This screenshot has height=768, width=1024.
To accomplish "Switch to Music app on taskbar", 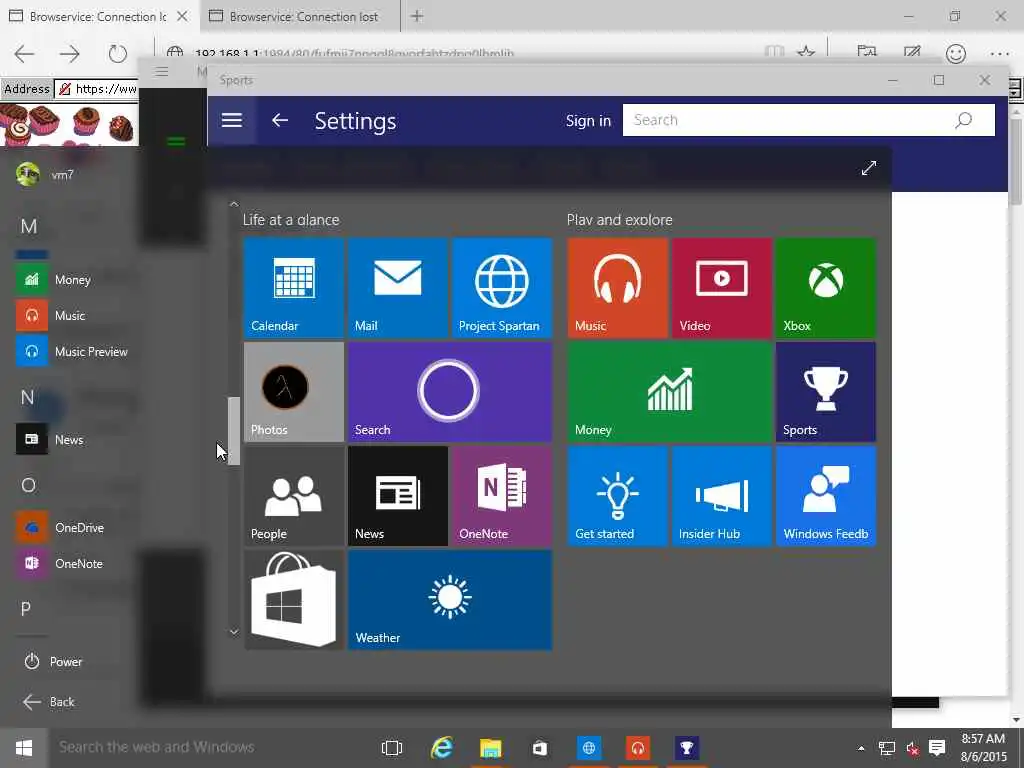I will [x=637, y=748].
